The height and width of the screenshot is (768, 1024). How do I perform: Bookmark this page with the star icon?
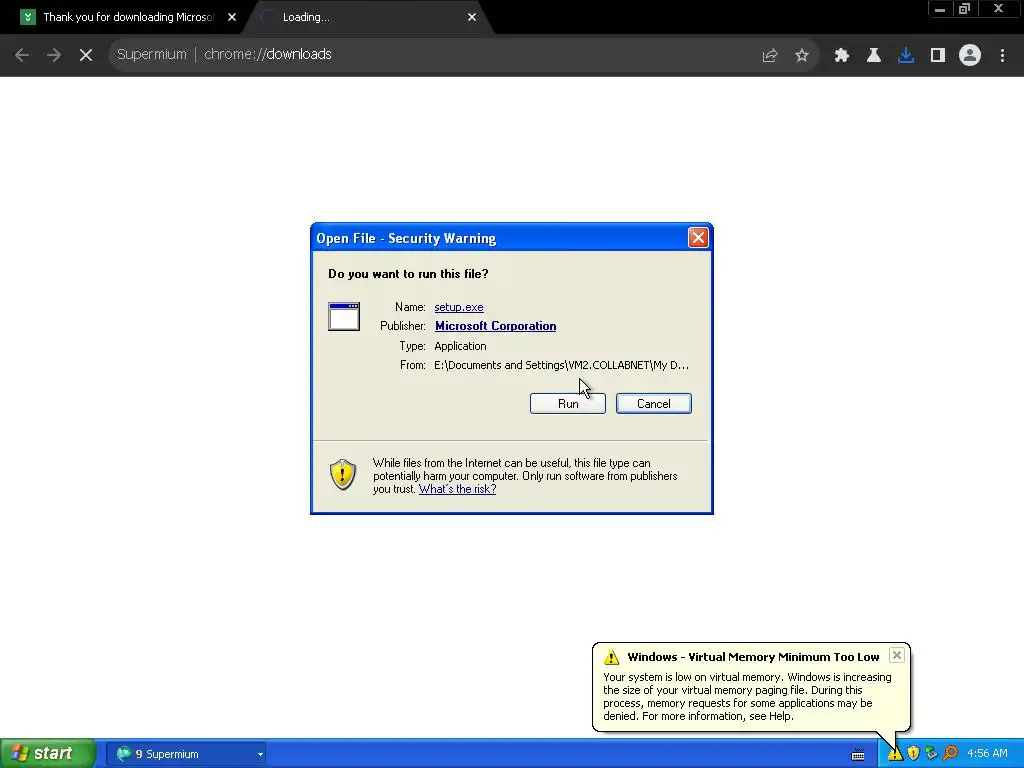(x=802, y=55)
